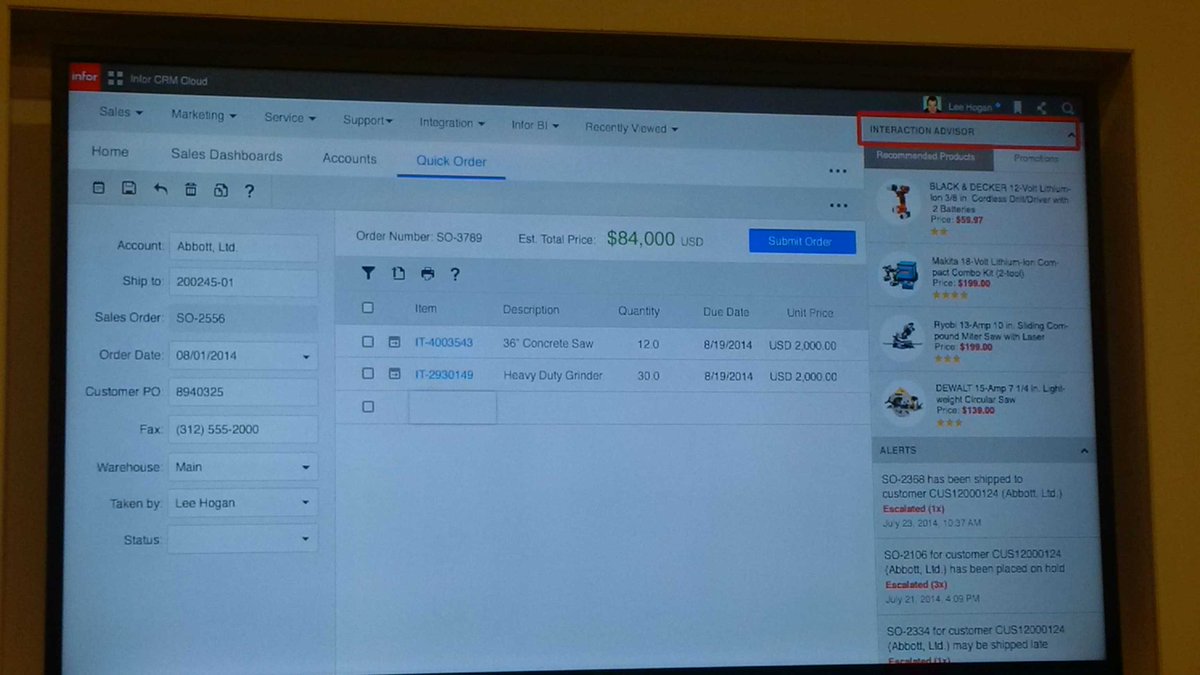1200x675 pixels.
Task: Open item link IT-2930149
Action: (444, 375)
